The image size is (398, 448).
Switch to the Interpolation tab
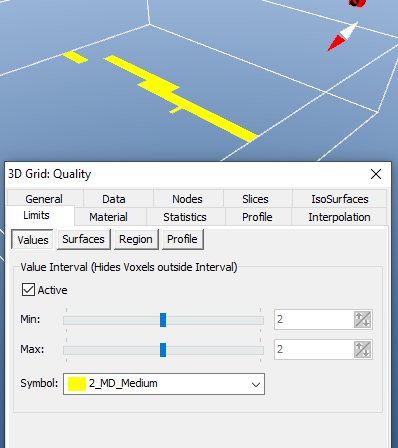[x=339, y=217]
